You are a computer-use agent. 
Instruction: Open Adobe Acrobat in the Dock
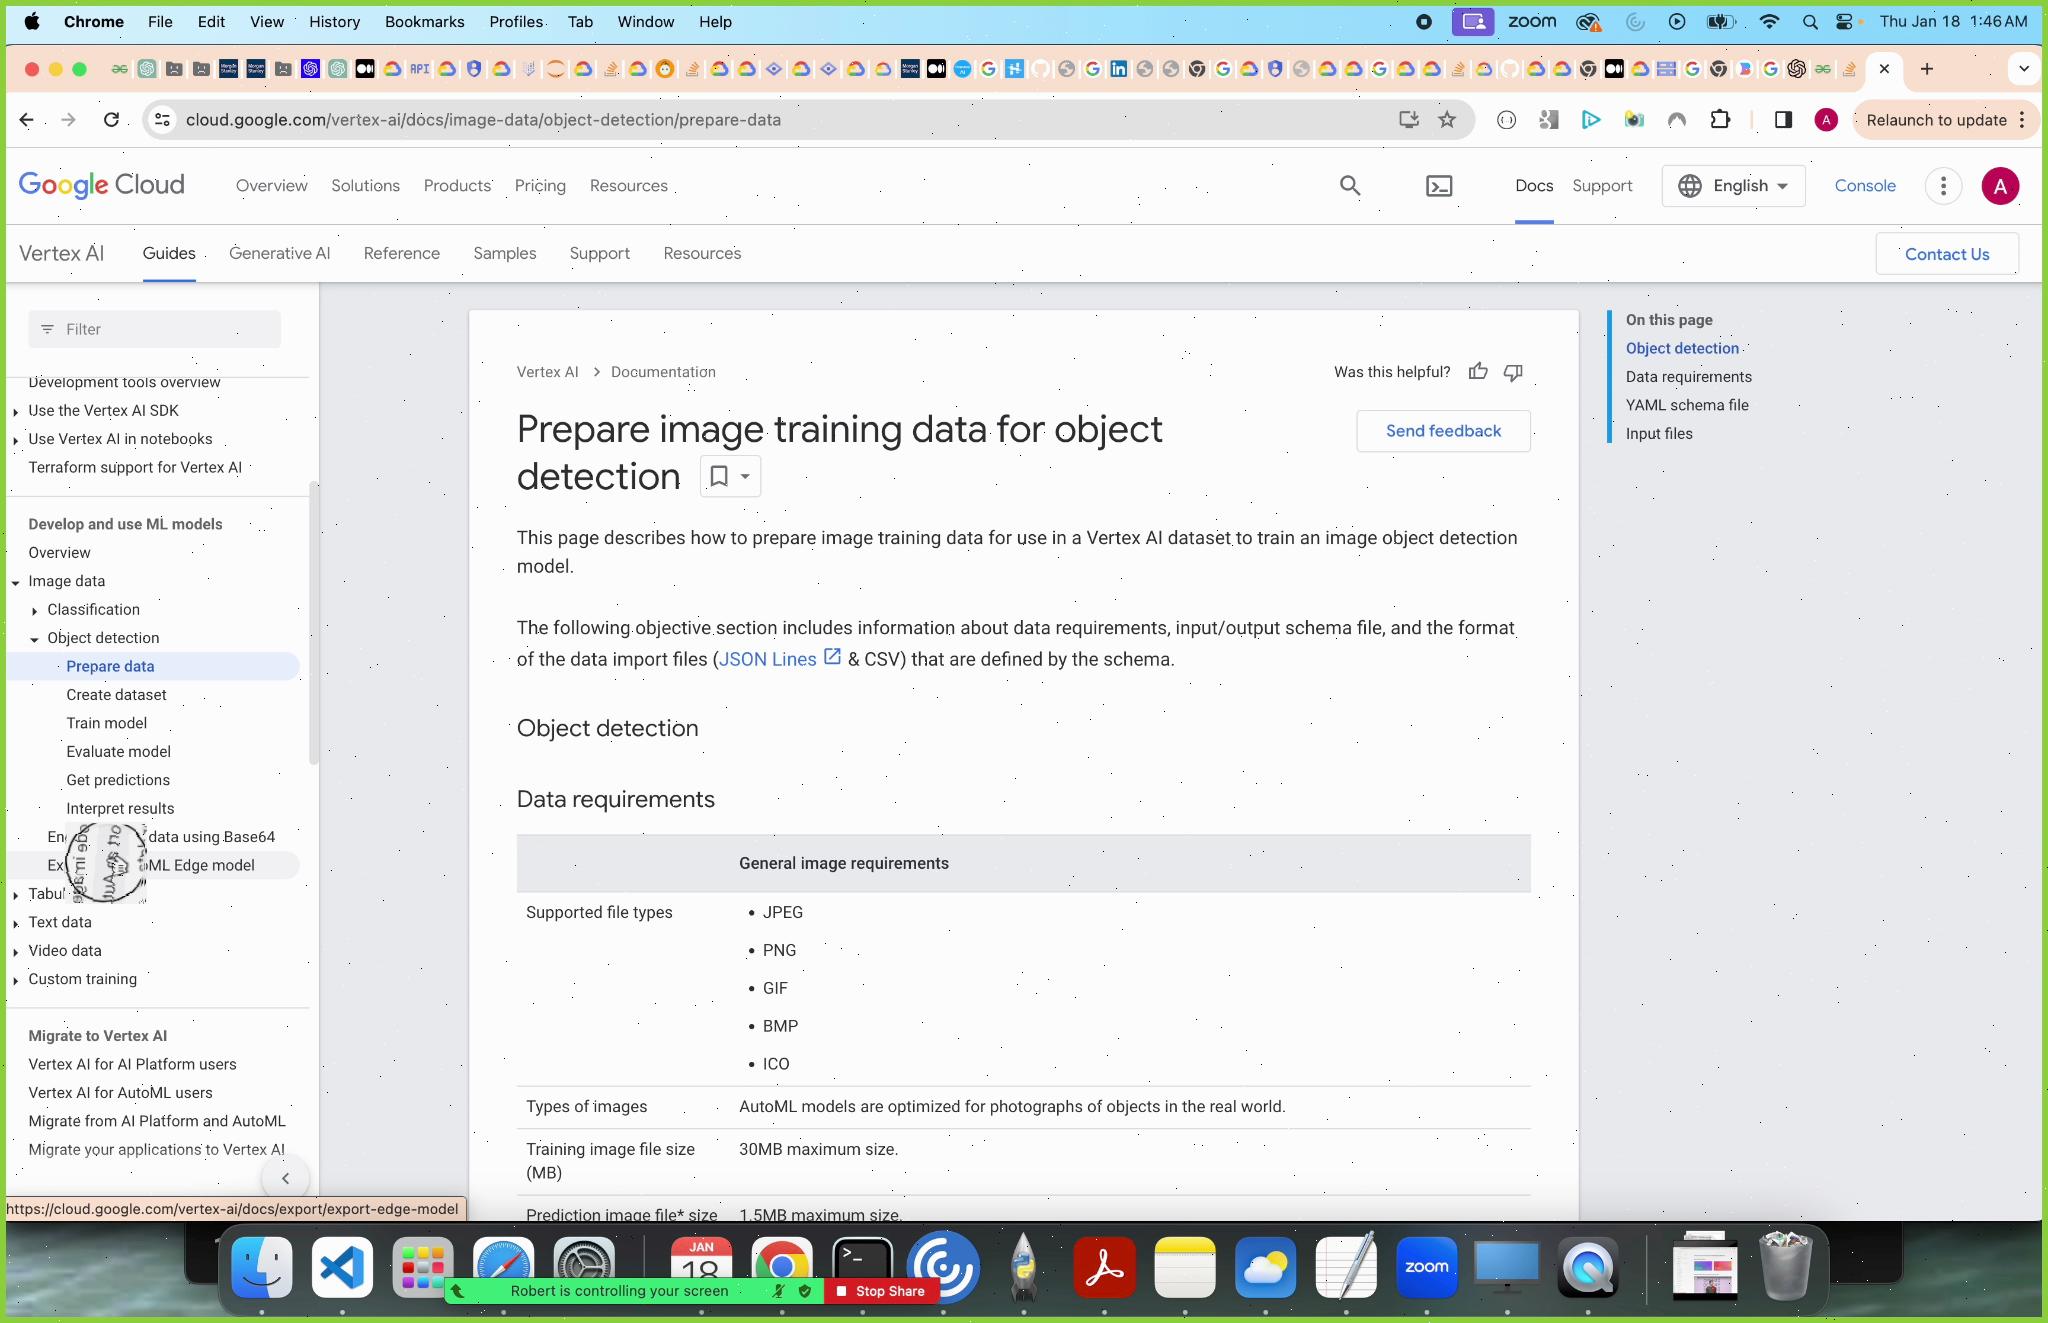(1105, 1267)
